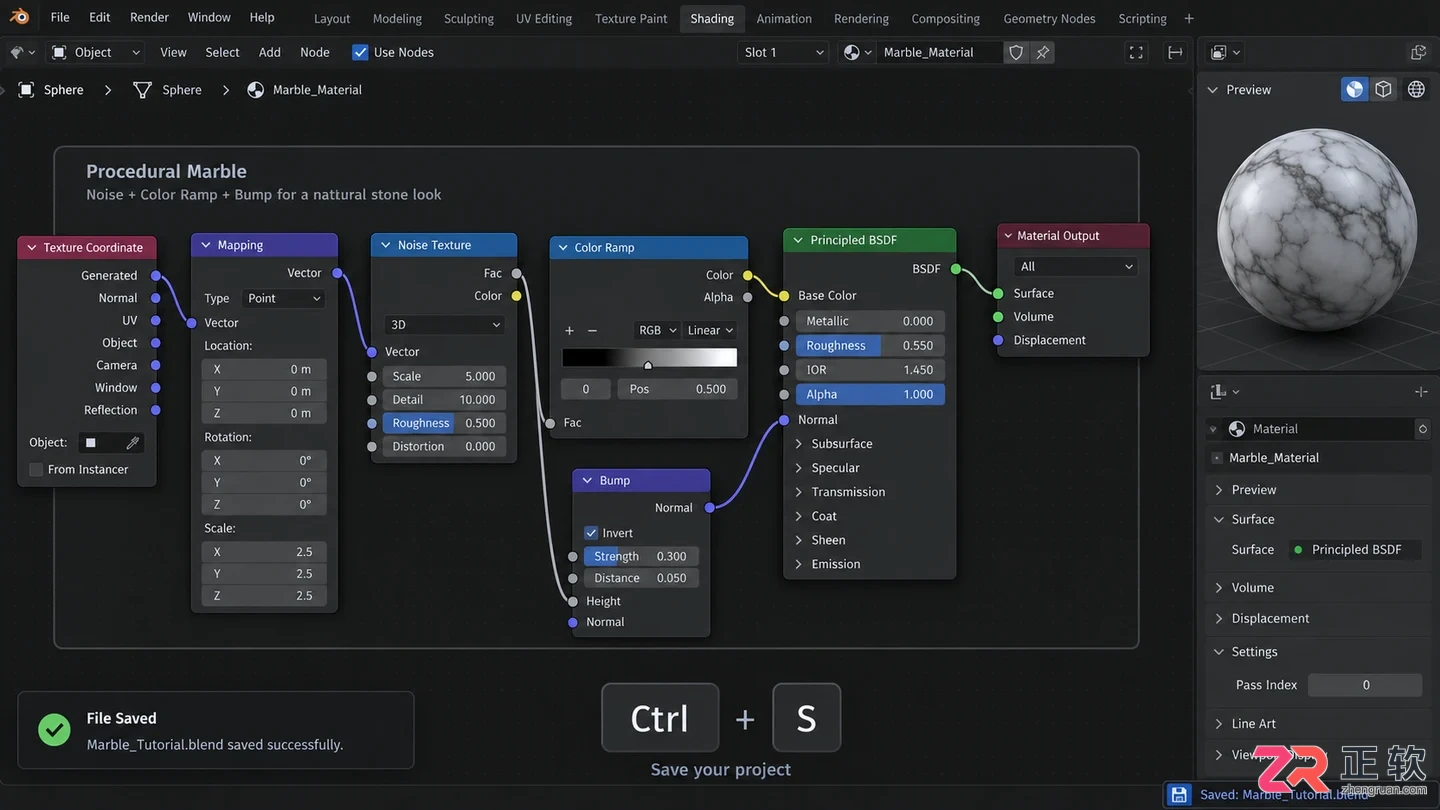Open the File menu
The height and width of the screenshot is (810, 1440).
[60, 17]
